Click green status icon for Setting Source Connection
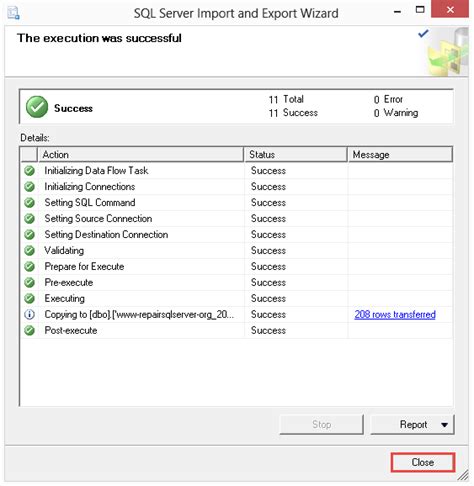474x486 pixels. 29,219
